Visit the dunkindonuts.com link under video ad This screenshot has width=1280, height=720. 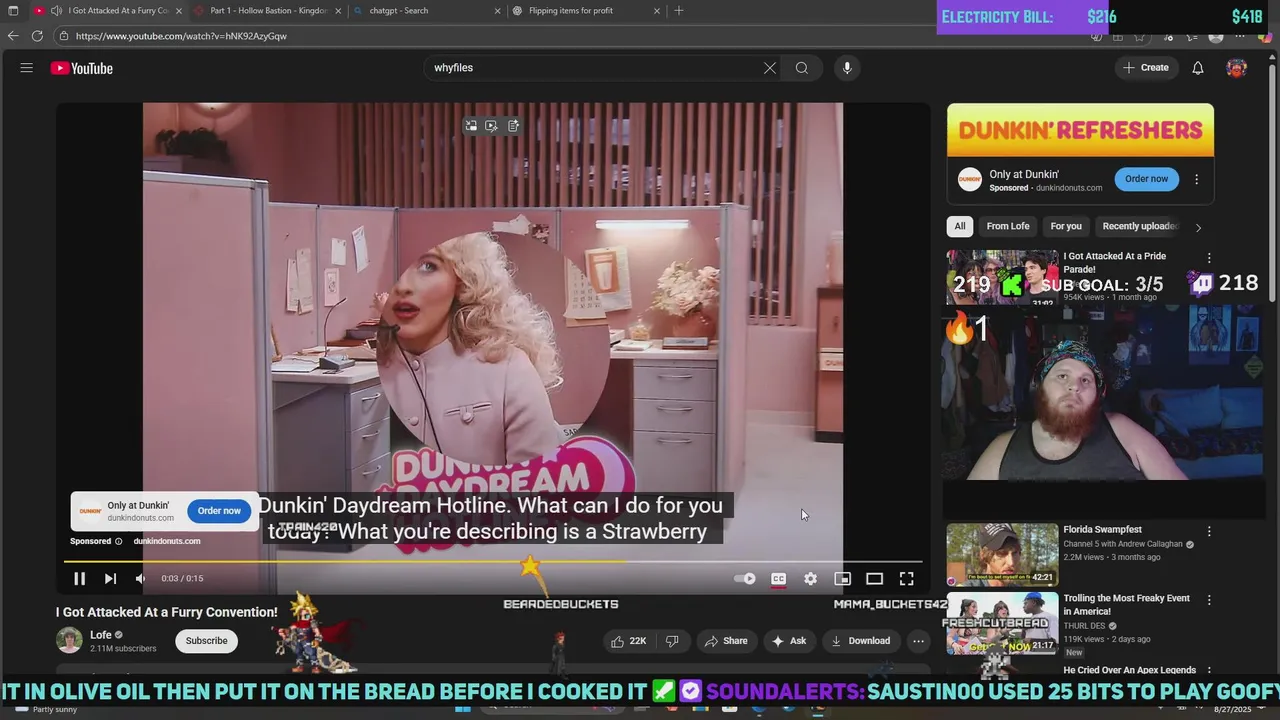[x=167, y=541]
